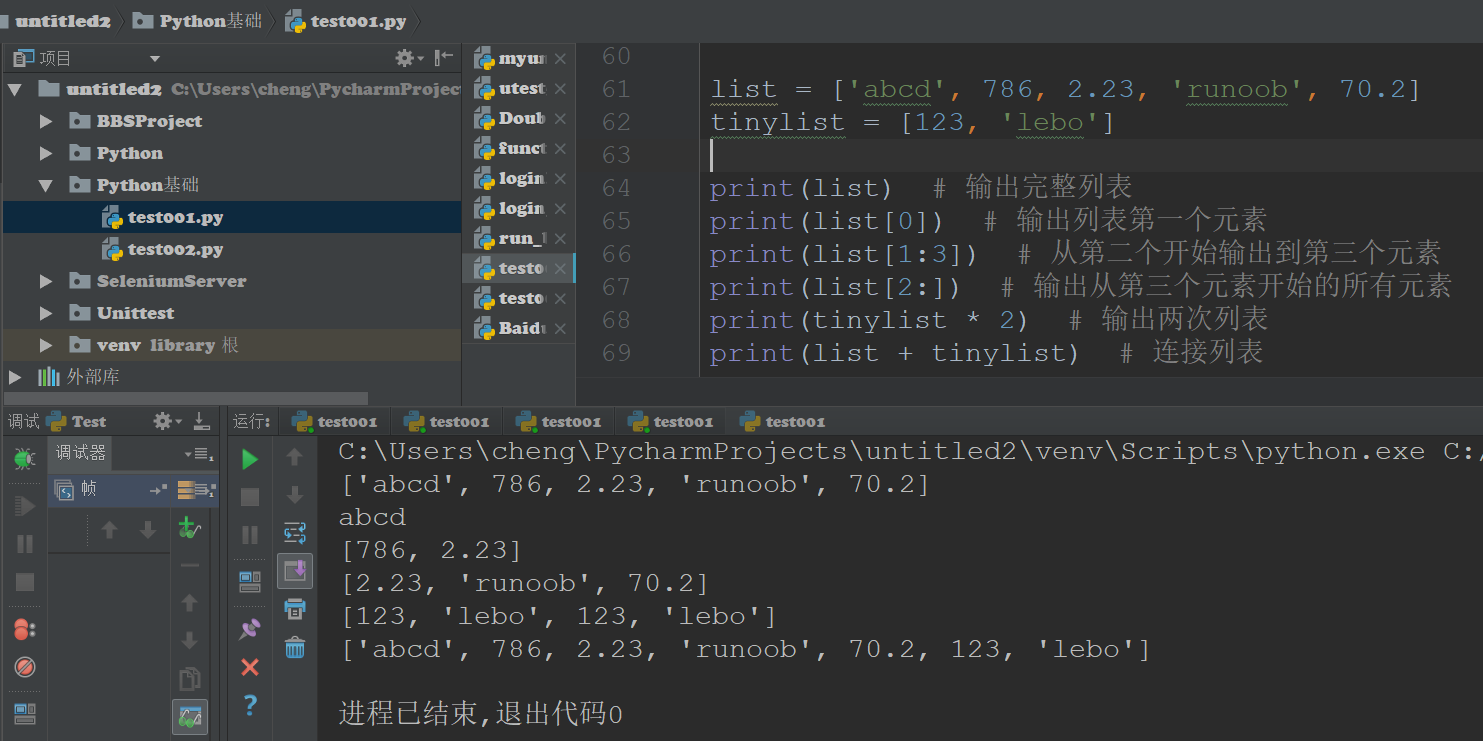Expand the SeleniumServer folder
The height and width of the screenshot is (741, 1483).
(46, 281)
